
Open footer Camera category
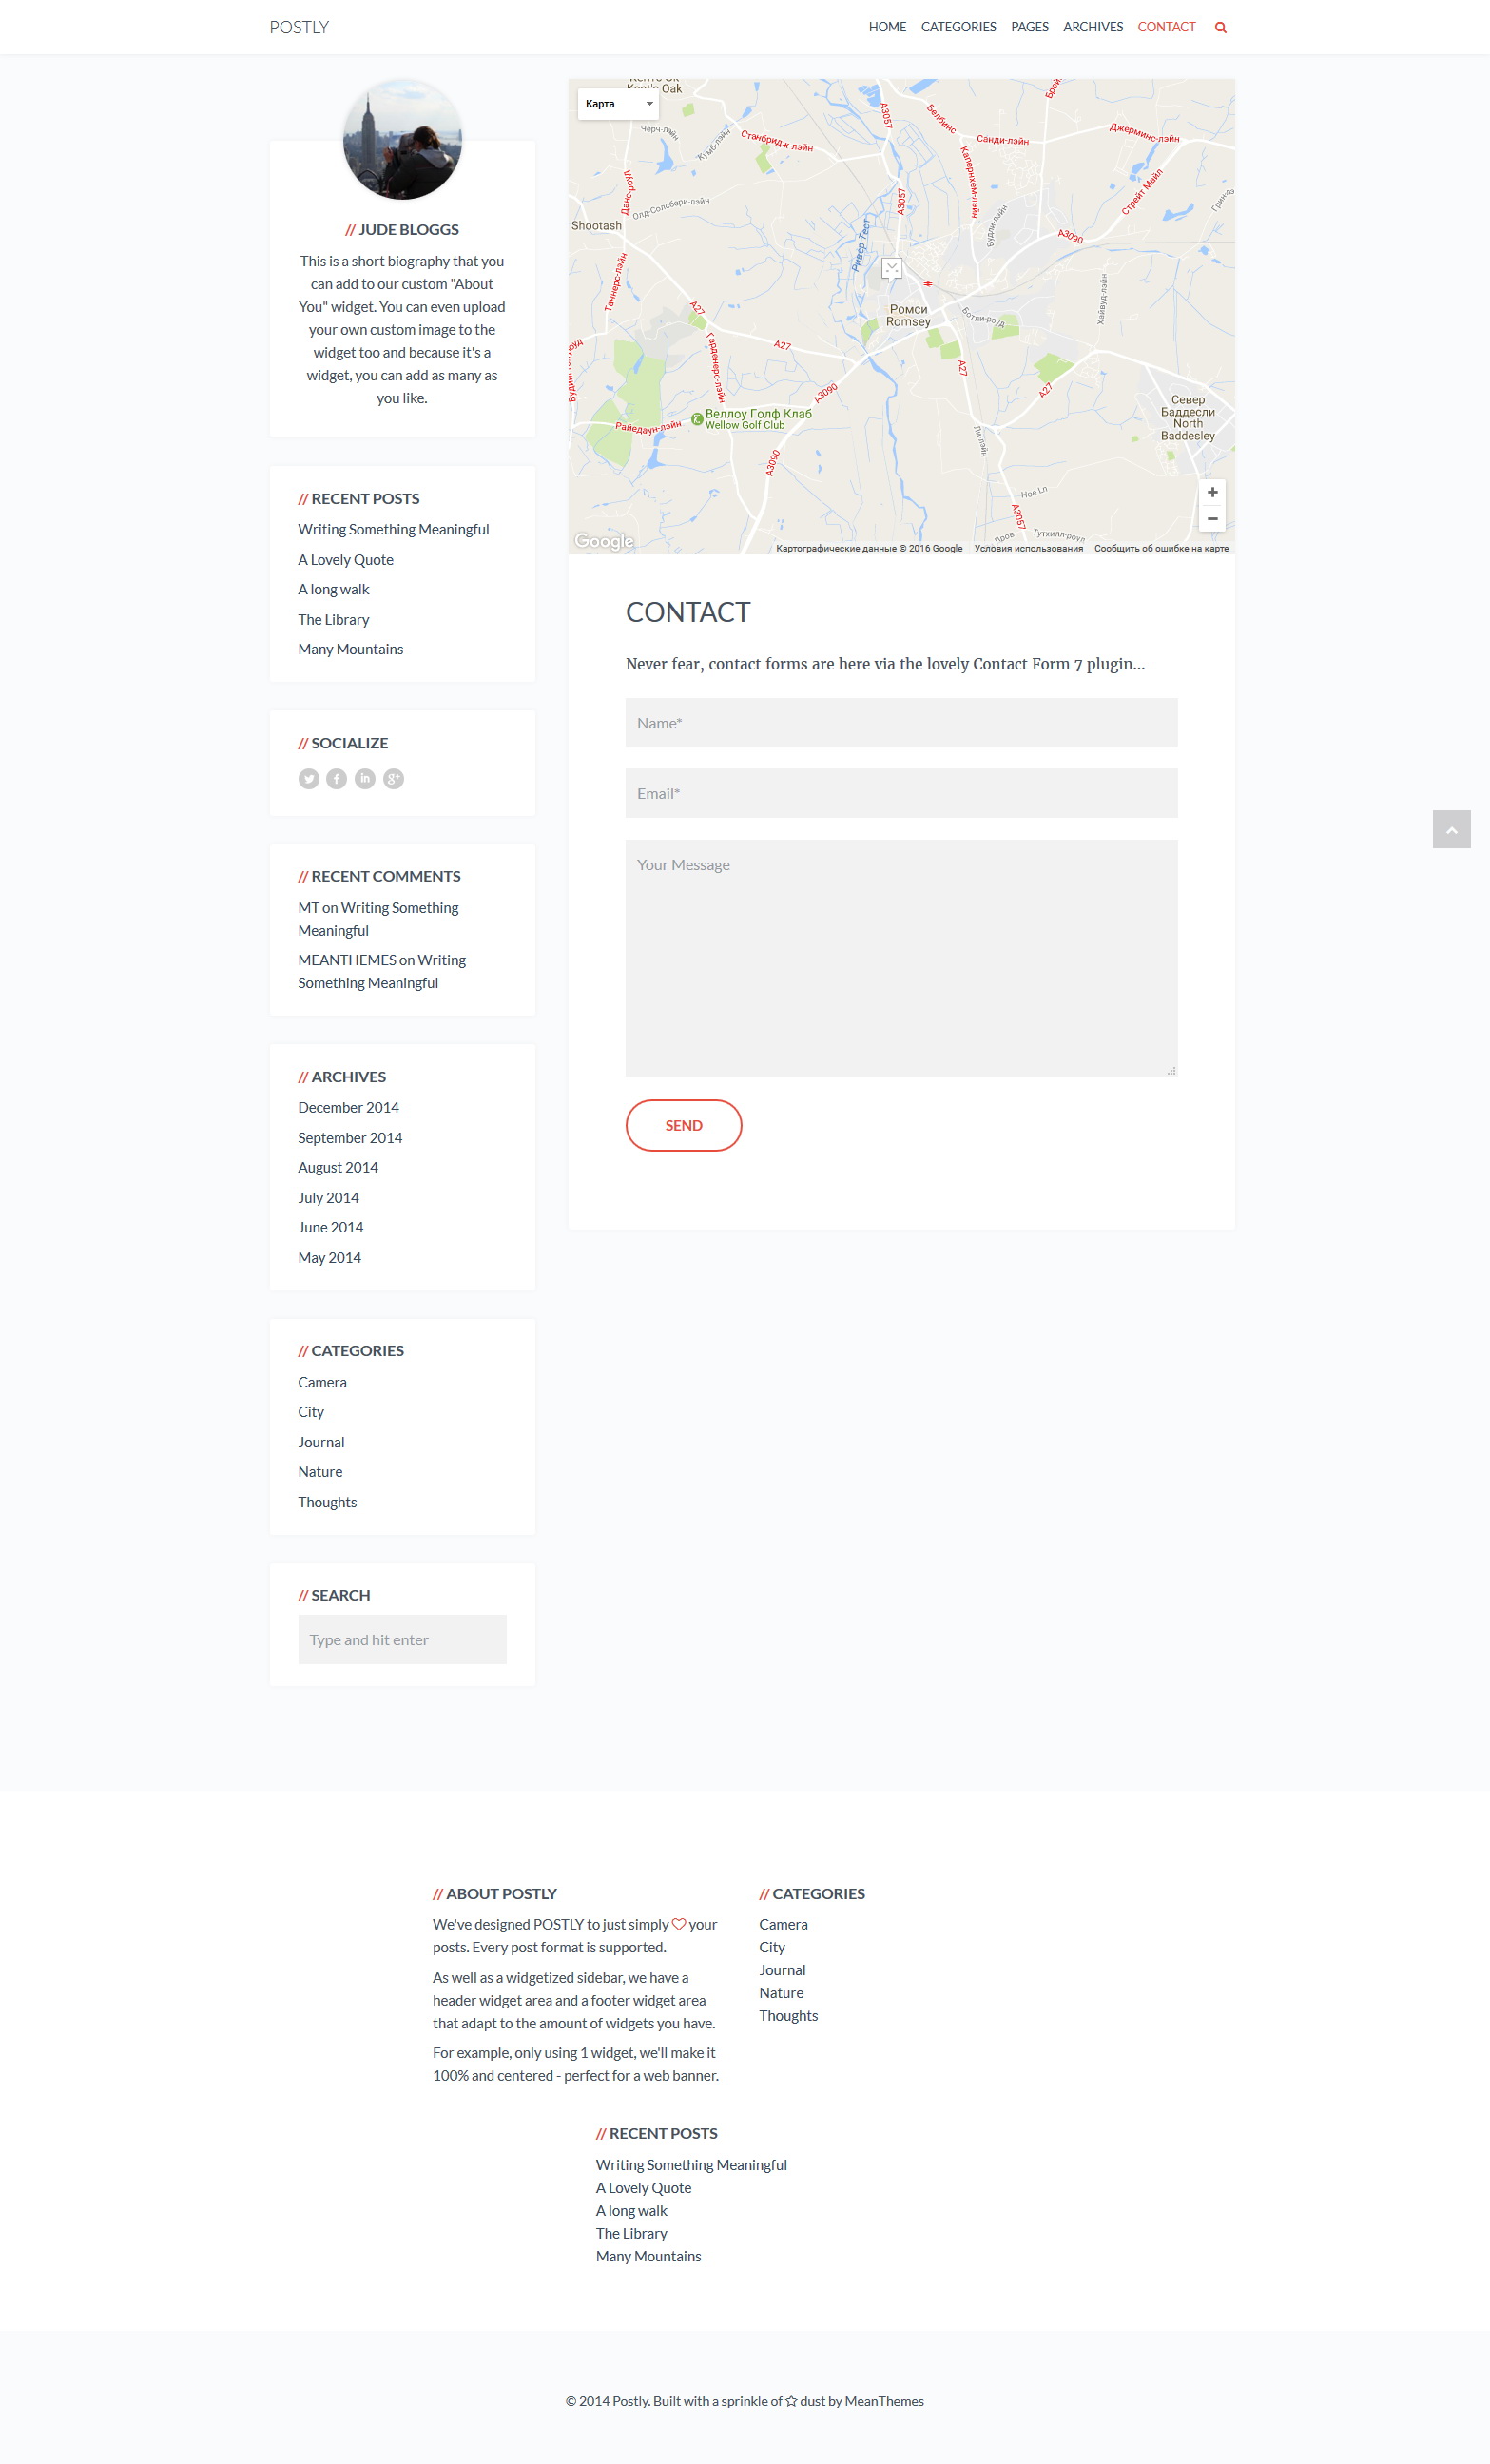(x=783, y=1925)
